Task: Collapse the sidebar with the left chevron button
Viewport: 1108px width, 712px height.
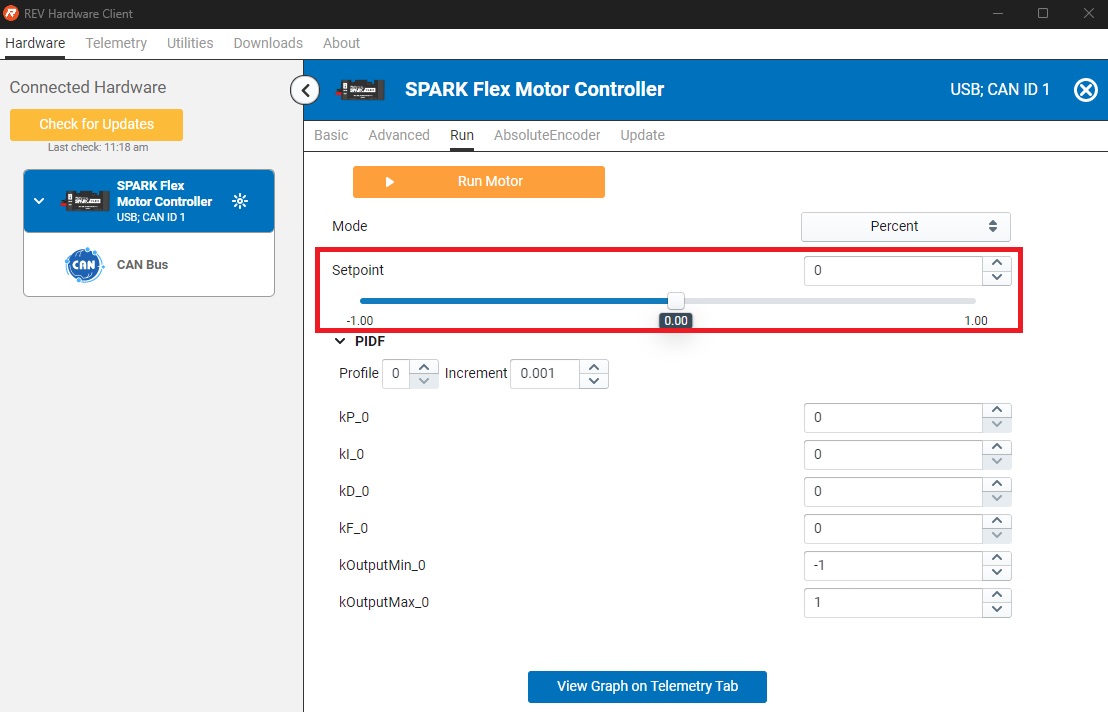Action: (x=305, y=90)
